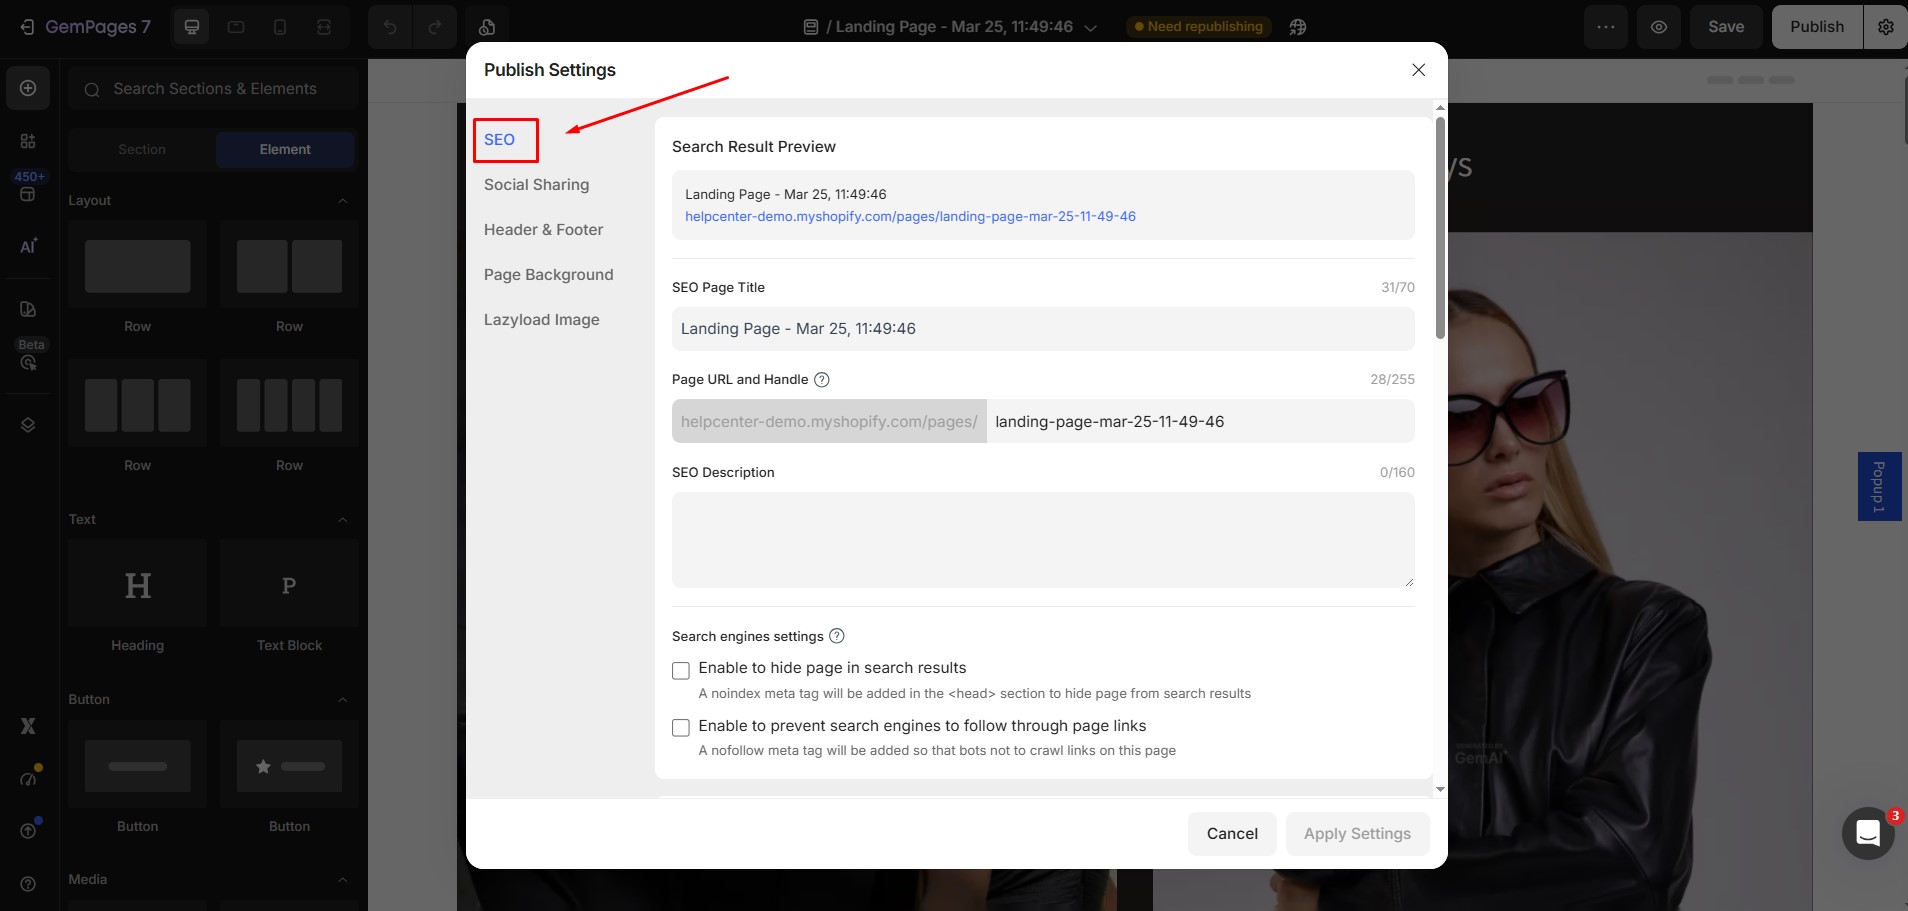
Task: Open the Lazyload Image tab
Action: (541, 320)
